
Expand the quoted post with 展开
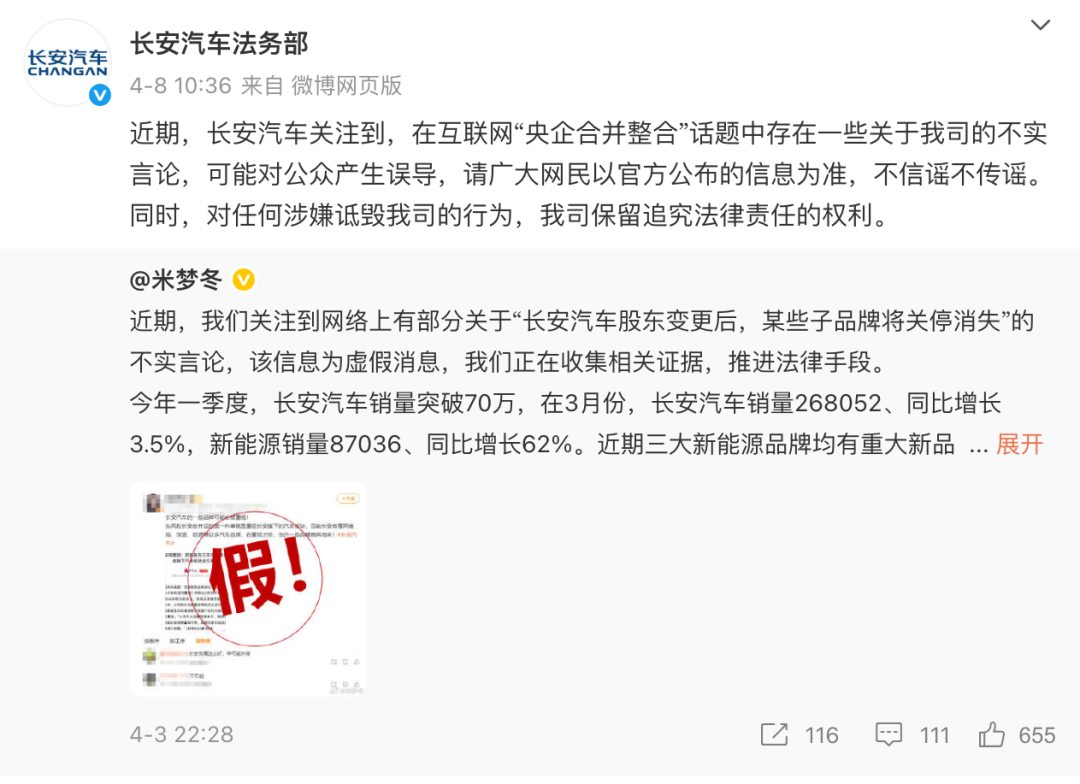point(1019,444)
